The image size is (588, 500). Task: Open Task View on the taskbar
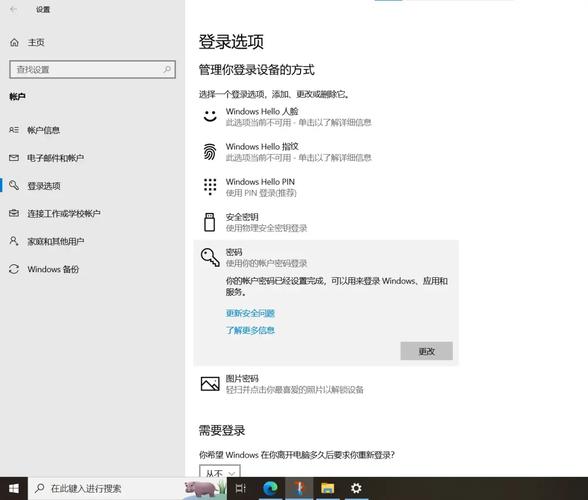pyautogui.click(x=240, y=488)
